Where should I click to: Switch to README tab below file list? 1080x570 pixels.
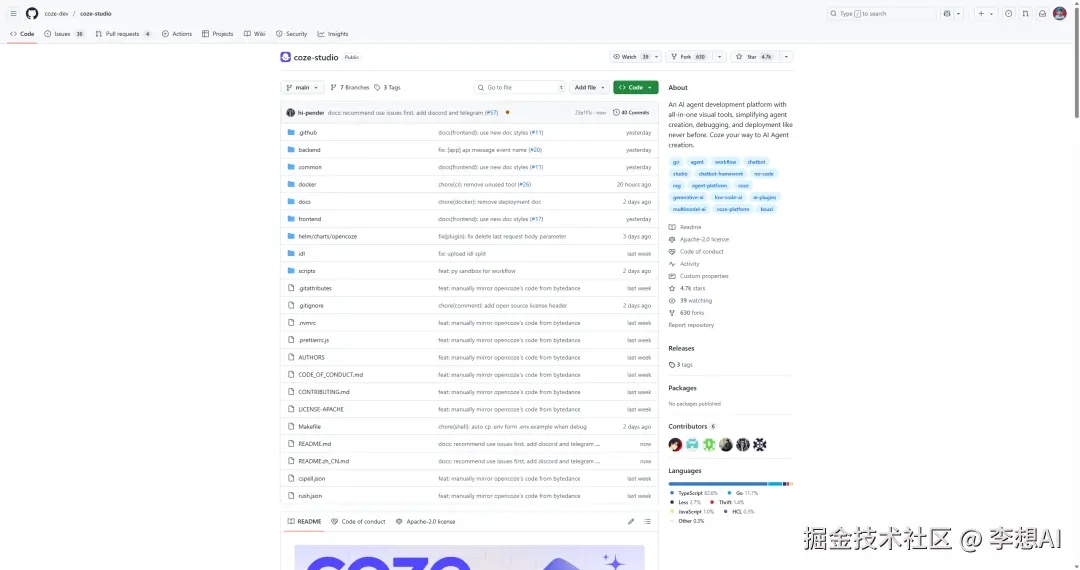tap(304, 522)
